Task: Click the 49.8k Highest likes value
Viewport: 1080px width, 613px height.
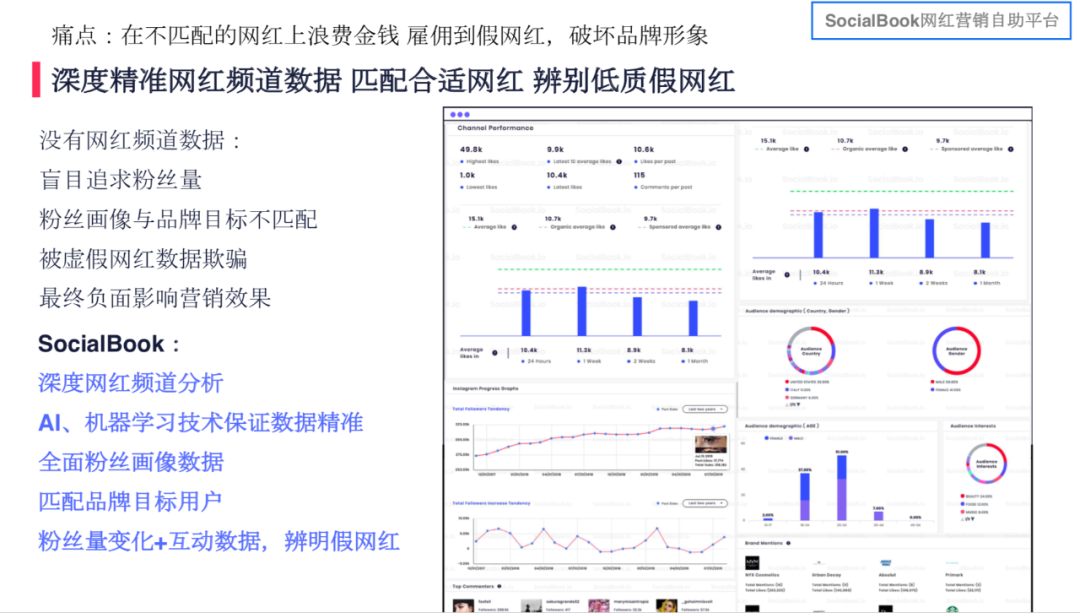Action: click(x=471, y=149)
